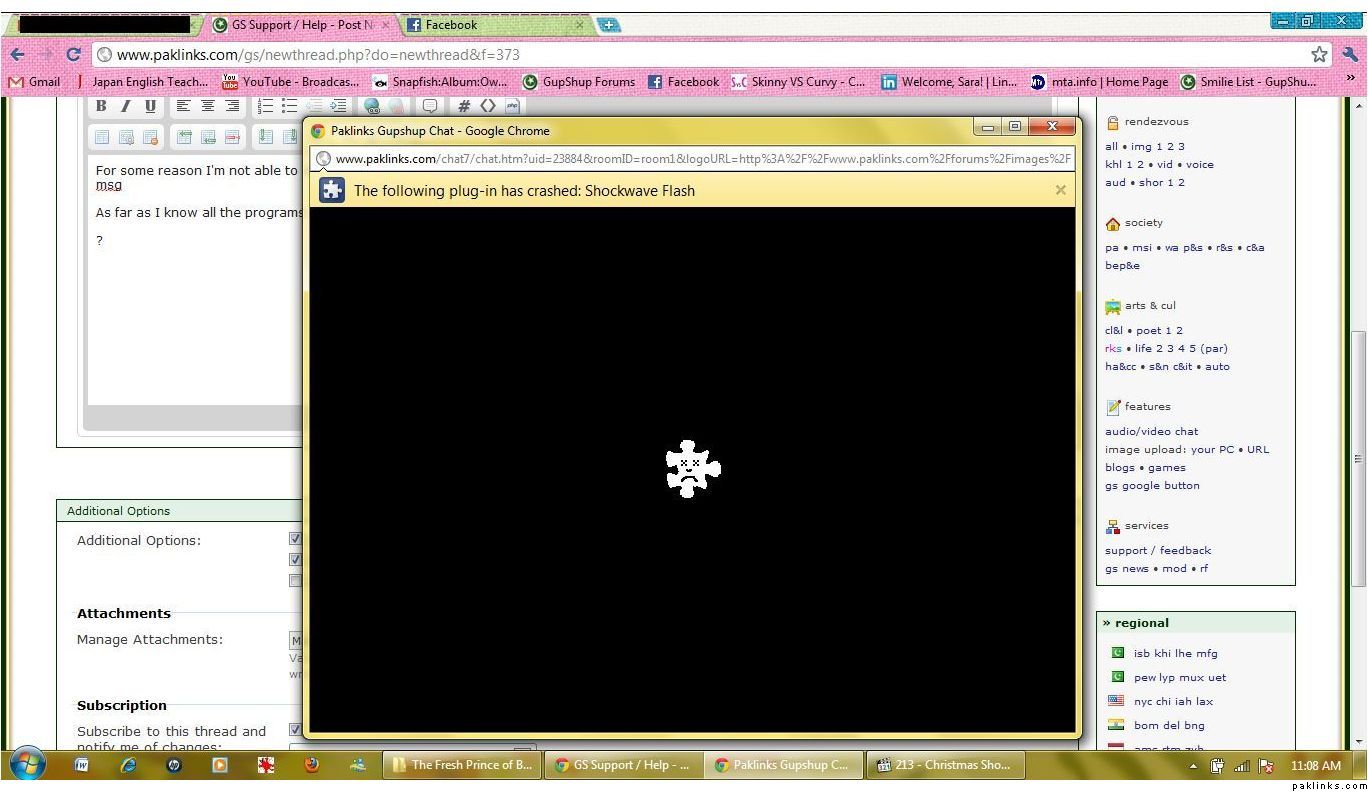Bookmark page with the star icon
The image size is (1368, 792).
pos(1319,54)
